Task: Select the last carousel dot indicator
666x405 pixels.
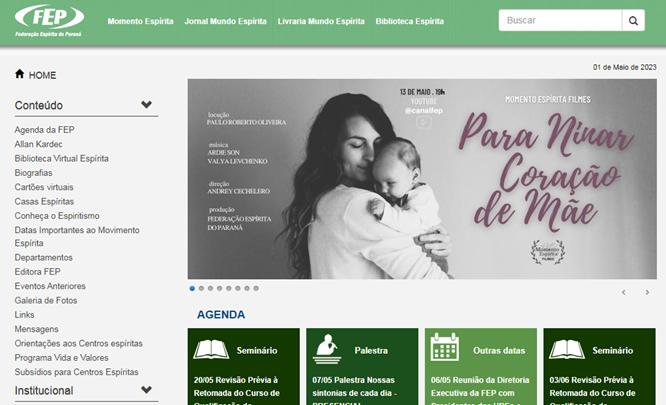Action: click(x=256, y=288)
